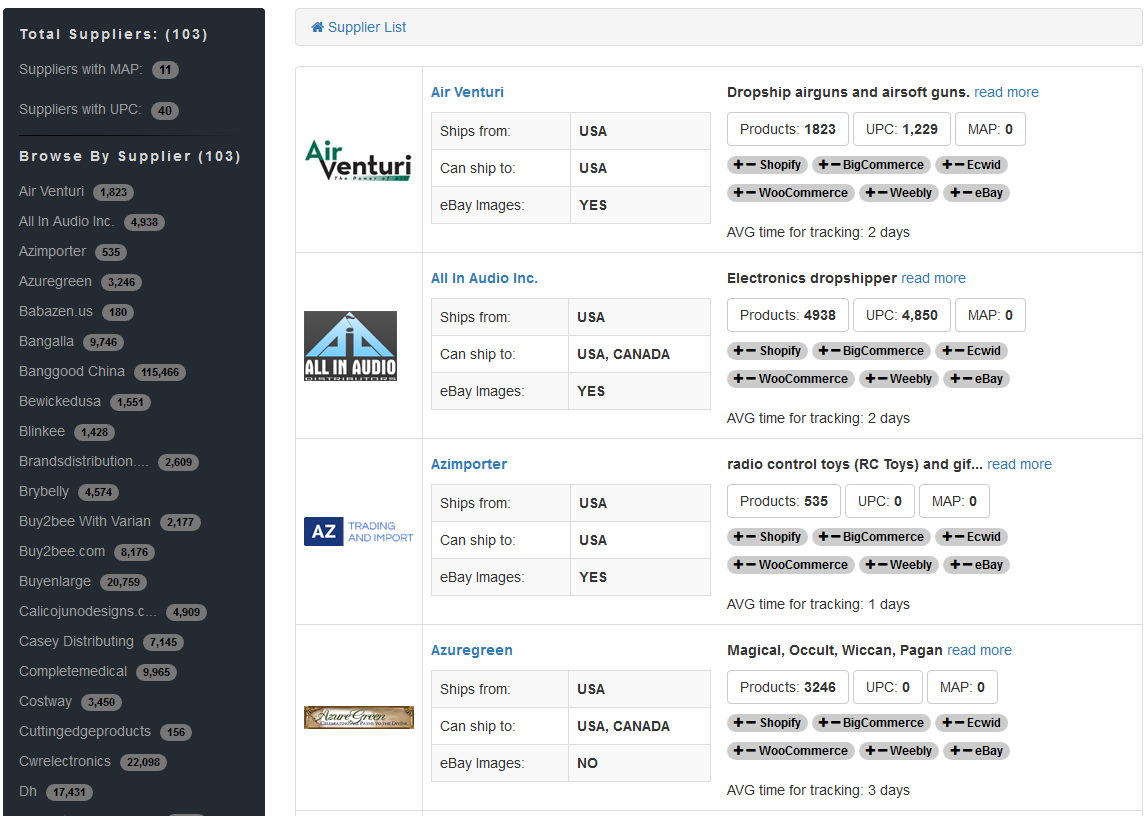Click the AzureGreen logo image
The height and width of the screenshot is (816, 1148).
pyautogui.click(x=358, y=717)
